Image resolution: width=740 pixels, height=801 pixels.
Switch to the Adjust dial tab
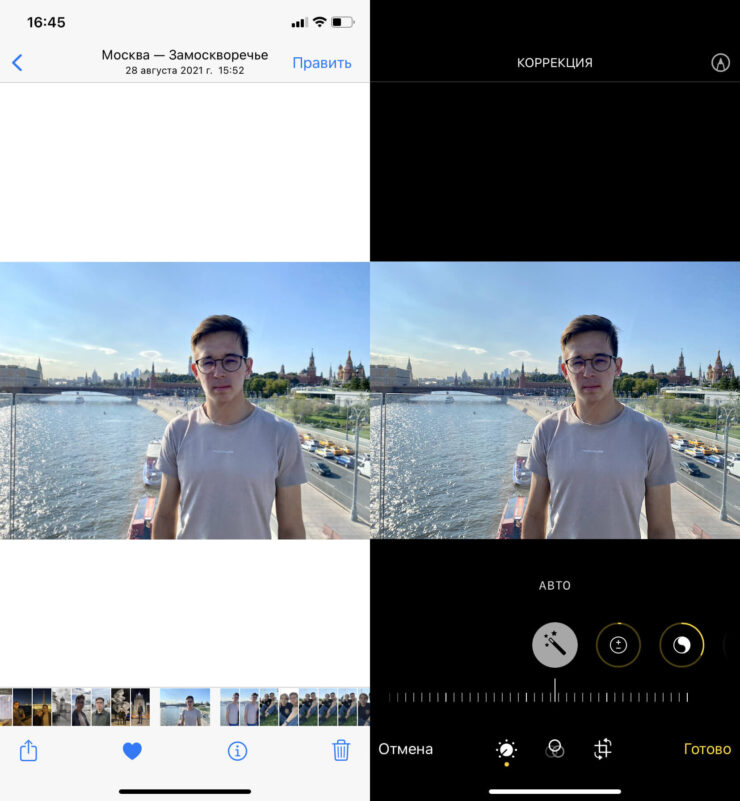507,749
